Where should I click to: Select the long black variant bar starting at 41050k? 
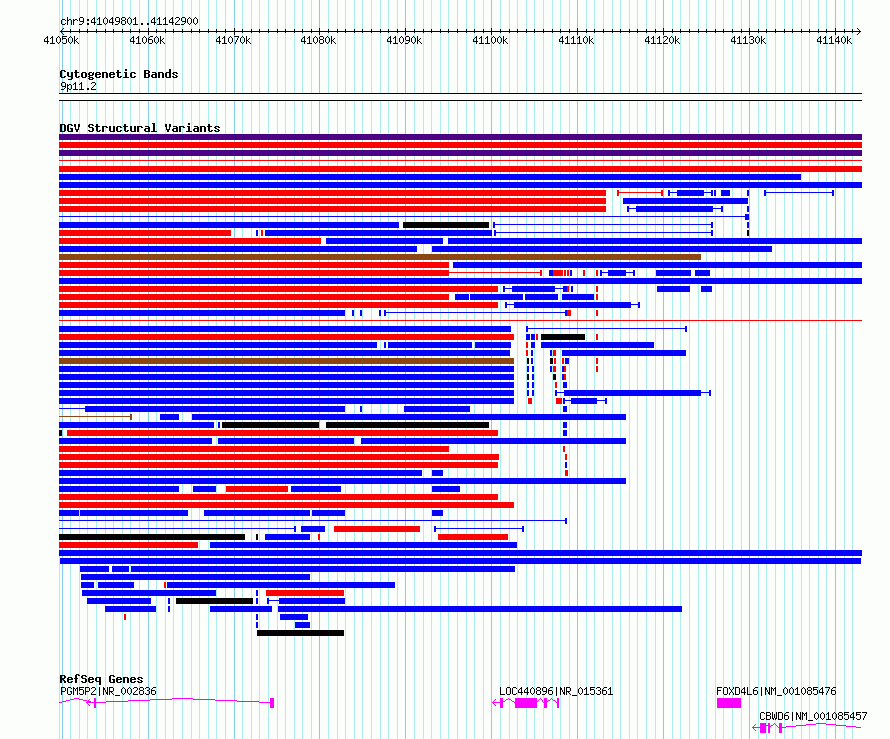(x=152, y=537)
